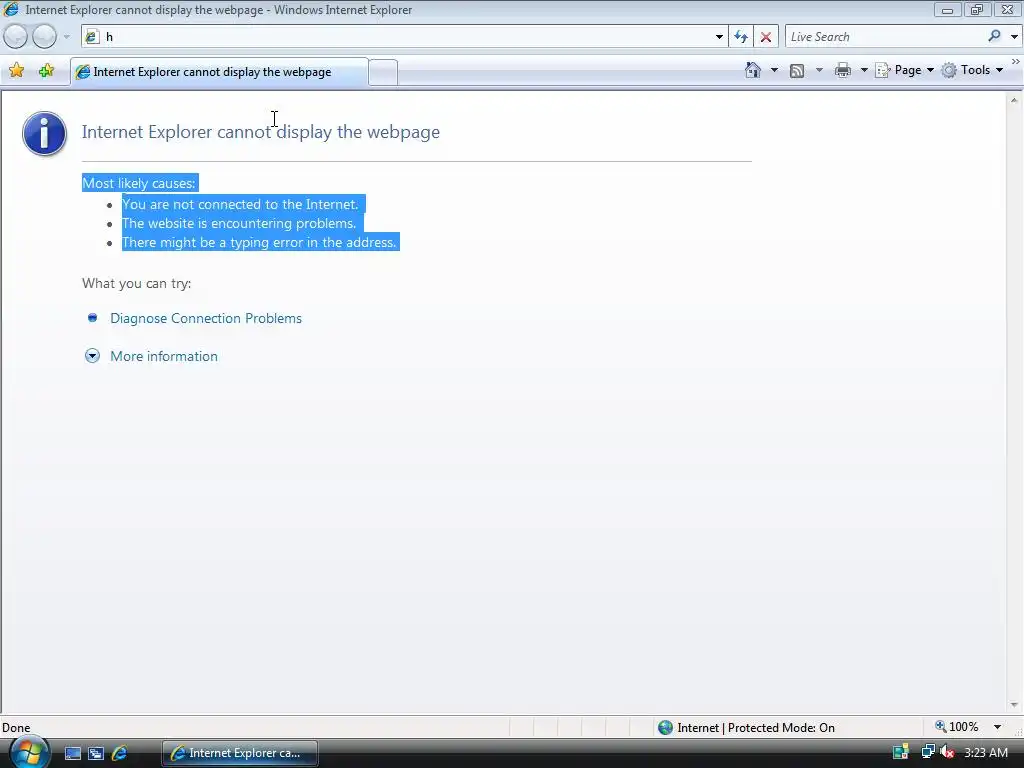This screenshot has height=768, width=1024.
Task: Click Switch between windows quick launch icon
Action: click(96, 754)
